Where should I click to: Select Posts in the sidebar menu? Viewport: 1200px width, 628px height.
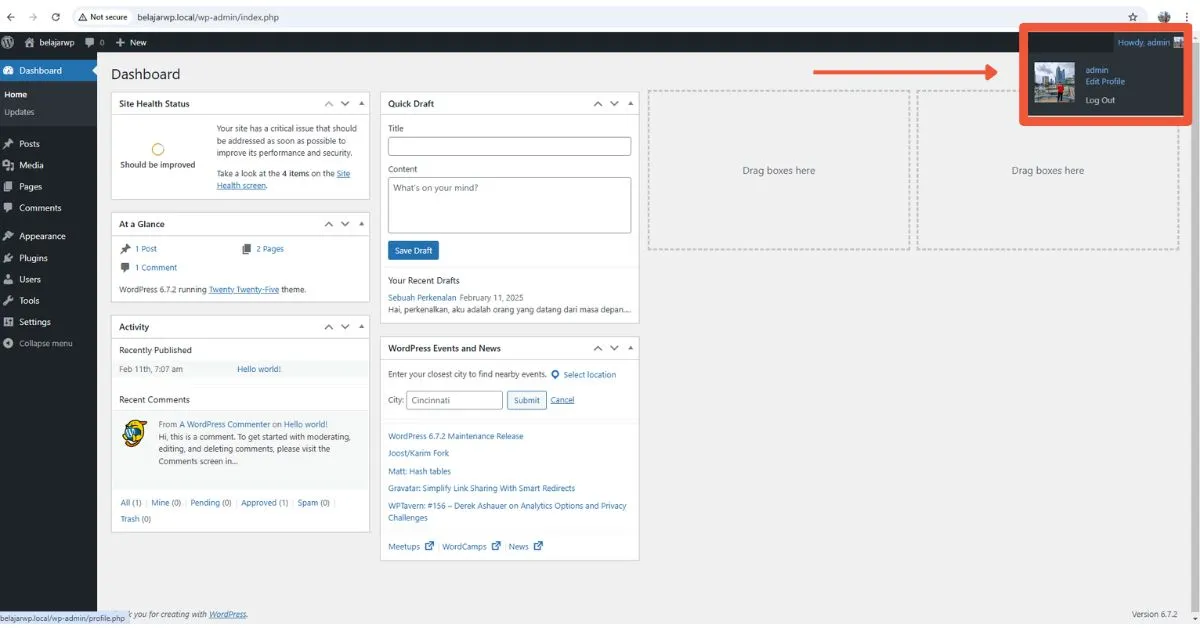click(x=30, y=143)
